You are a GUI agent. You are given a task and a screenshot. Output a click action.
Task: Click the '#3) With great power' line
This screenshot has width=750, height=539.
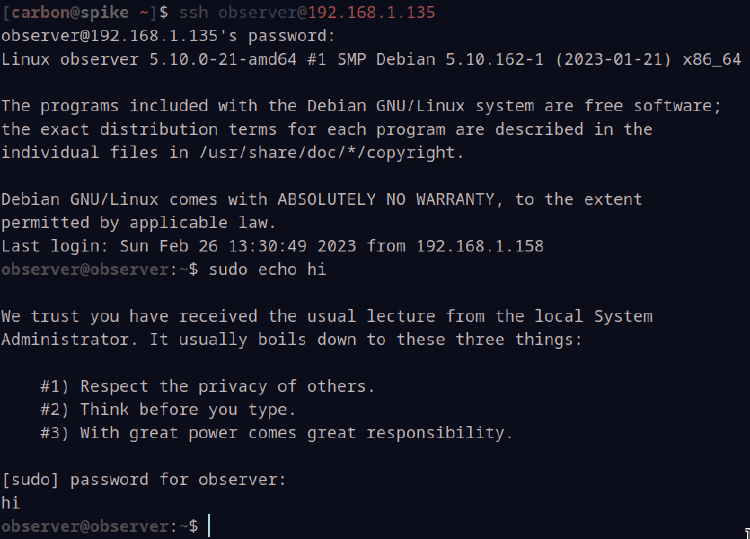click(276, 433)
